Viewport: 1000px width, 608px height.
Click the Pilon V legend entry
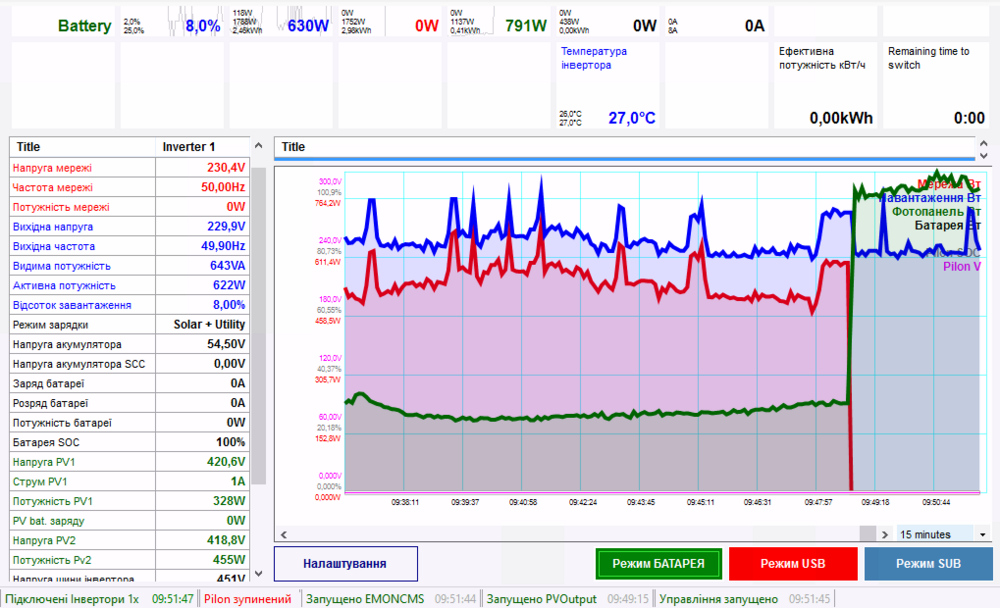961,267
